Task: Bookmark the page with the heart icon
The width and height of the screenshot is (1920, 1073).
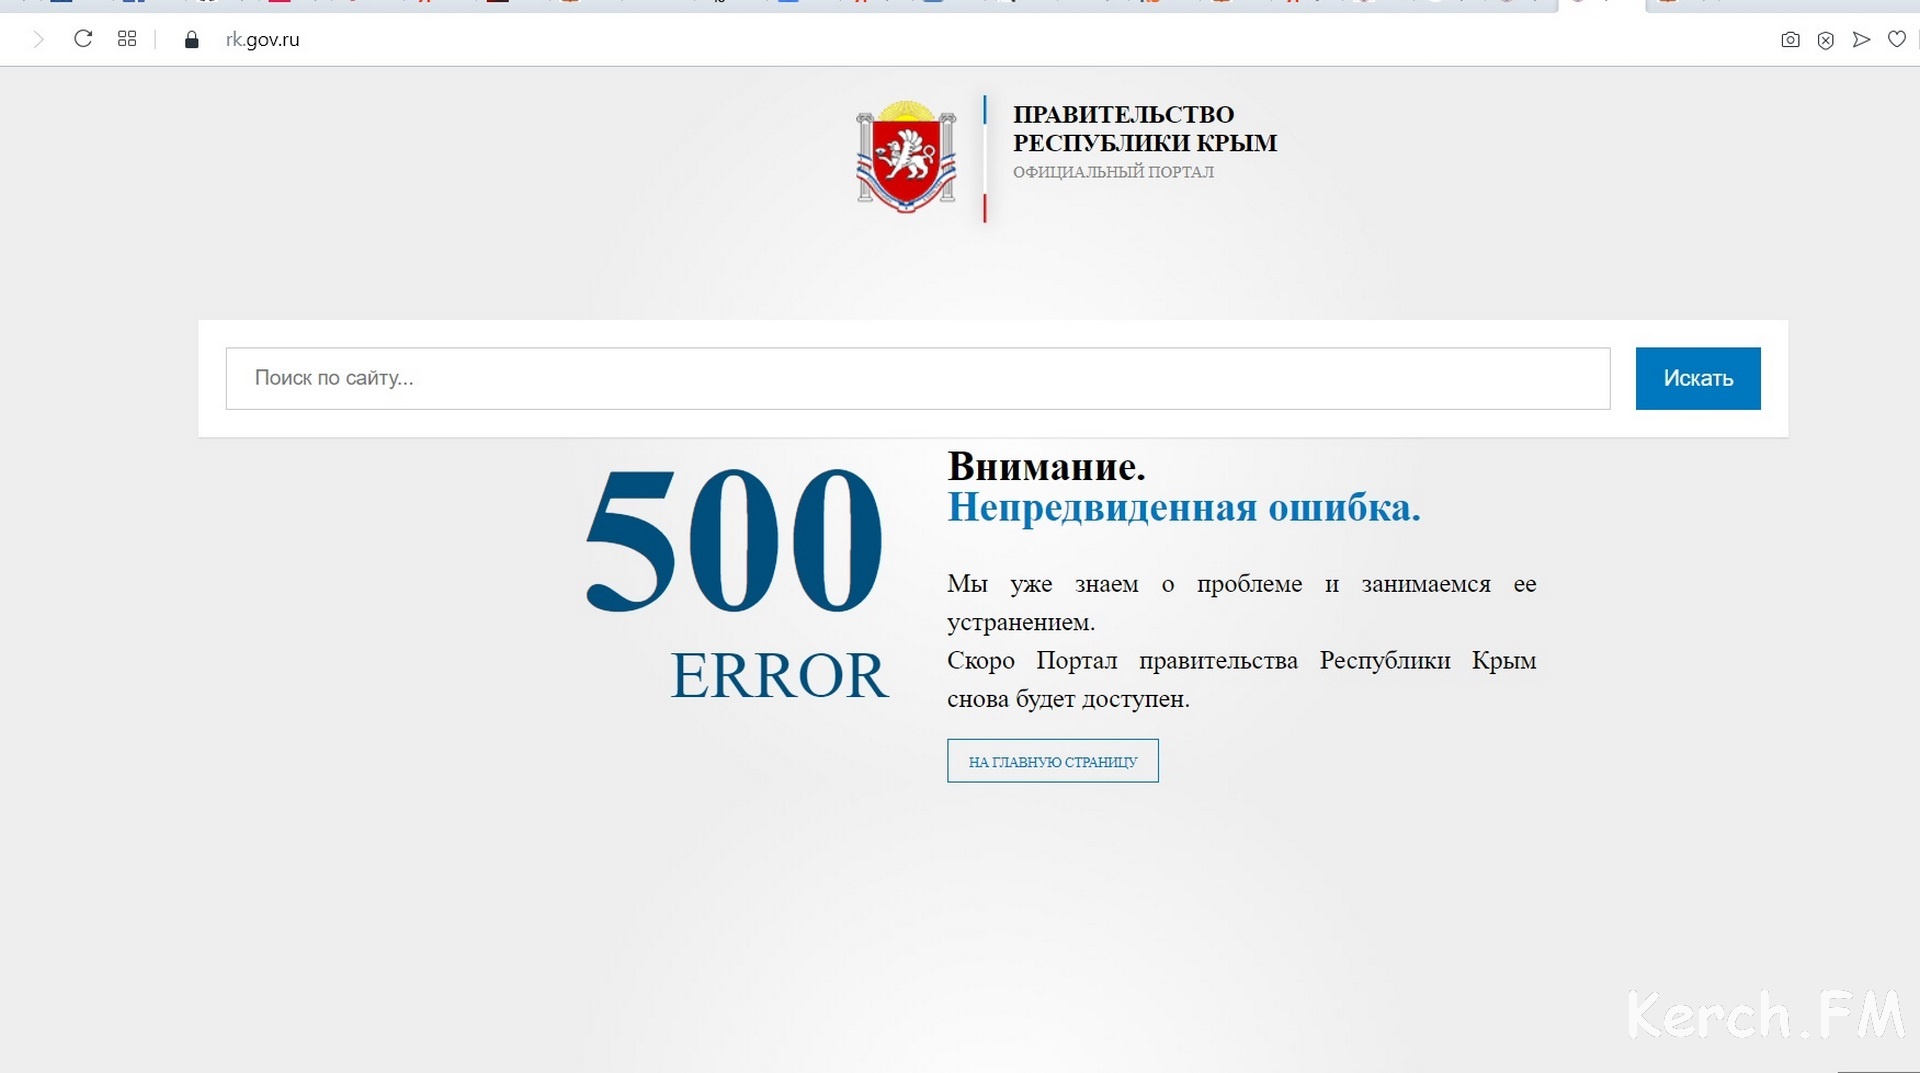Action: click(1896, 40)
